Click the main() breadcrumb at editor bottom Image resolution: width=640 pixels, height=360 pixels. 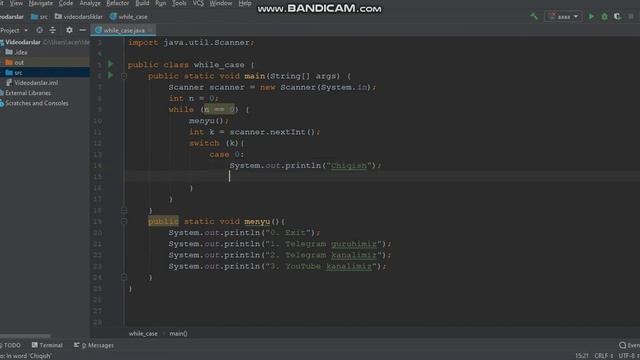click(x=178, y=333)
